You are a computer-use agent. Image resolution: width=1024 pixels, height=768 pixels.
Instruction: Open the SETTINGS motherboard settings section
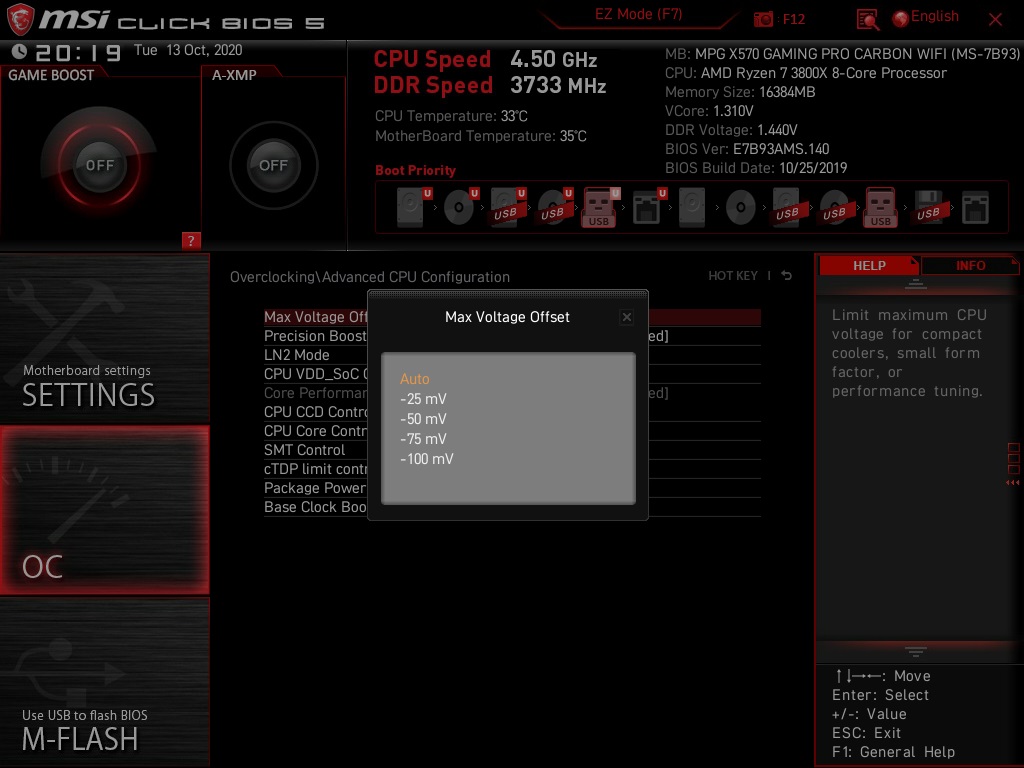pos(104,338)
